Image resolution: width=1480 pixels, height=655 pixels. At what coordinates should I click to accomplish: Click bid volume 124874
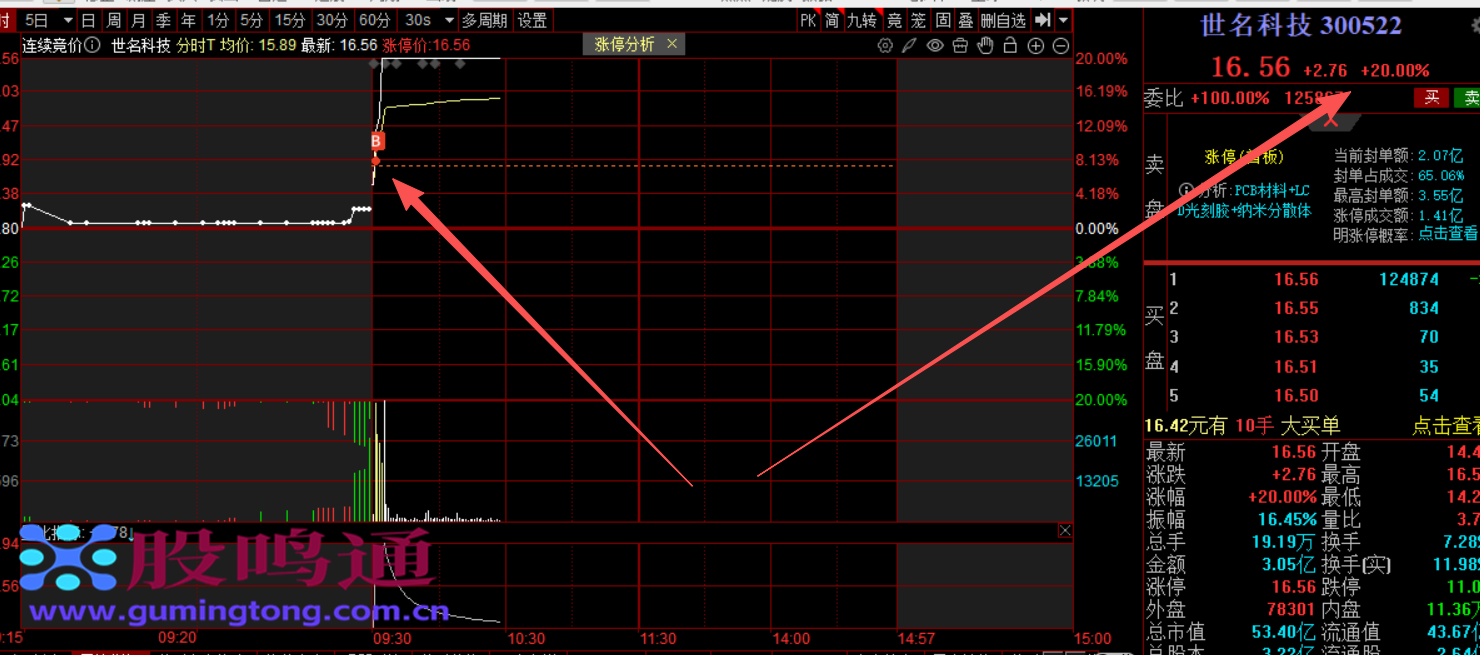(x=1409, y=280)
